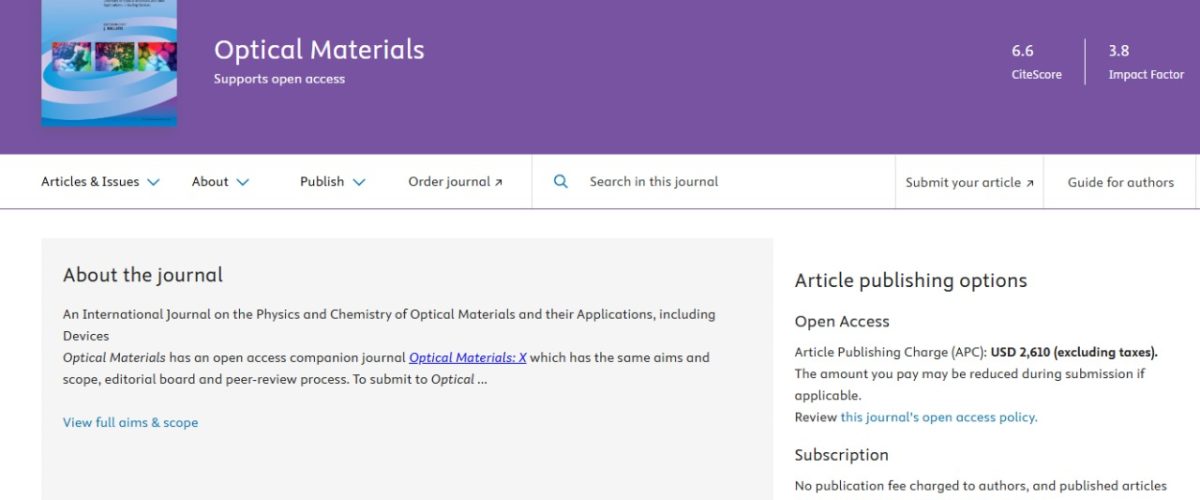The height and width of the screenshot is (500, 1200).
Task: Click the Open Access heading
Action: (x=842, y=322)
